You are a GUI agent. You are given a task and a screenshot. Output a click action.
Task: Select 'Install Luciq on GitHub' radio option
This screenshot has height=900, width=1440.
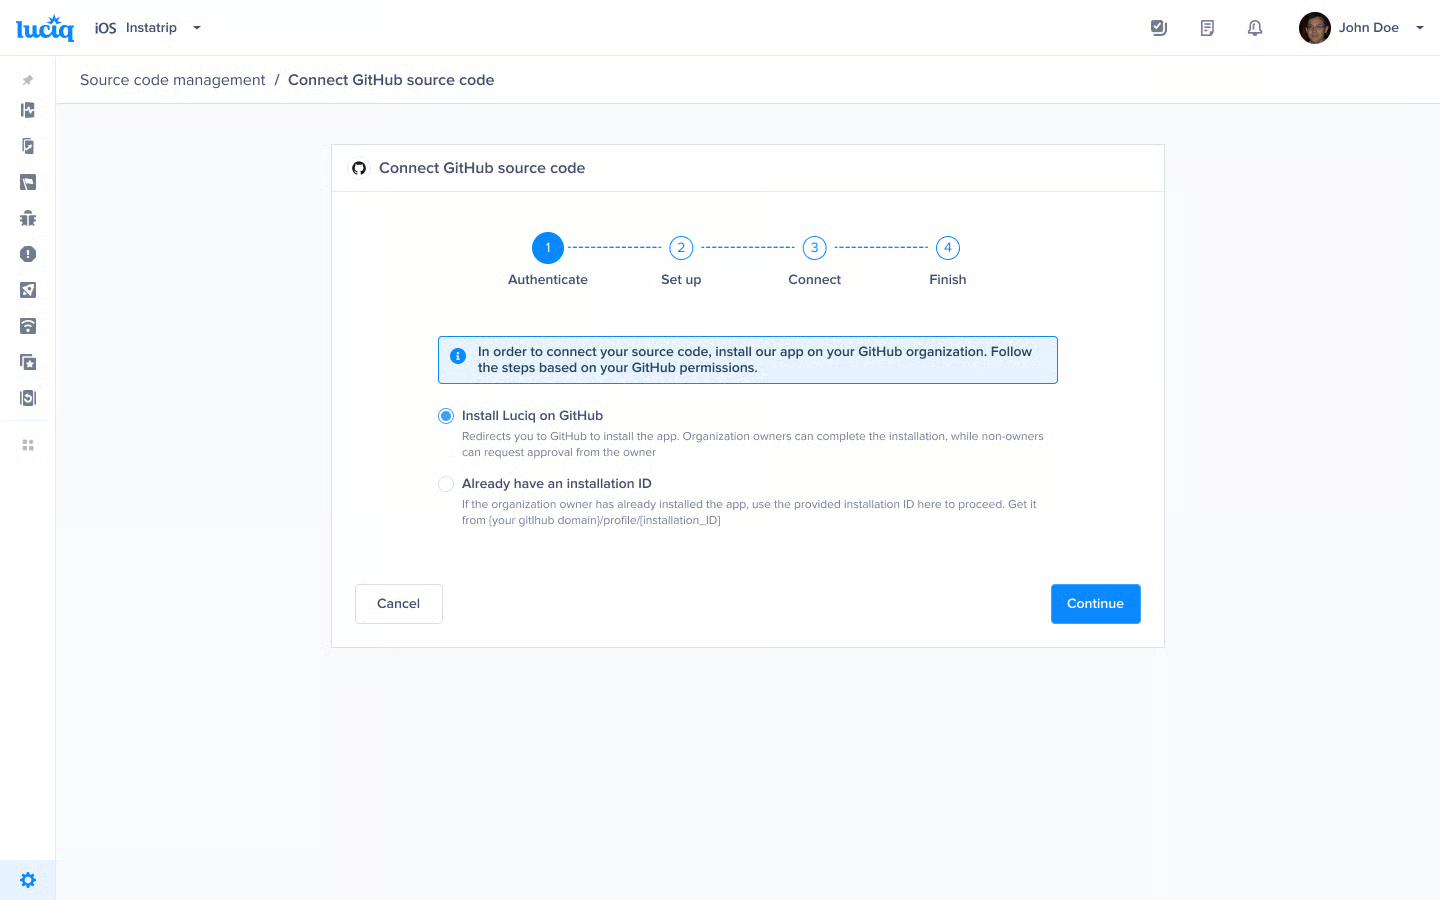pyautogui.click(x=446, y=416)
